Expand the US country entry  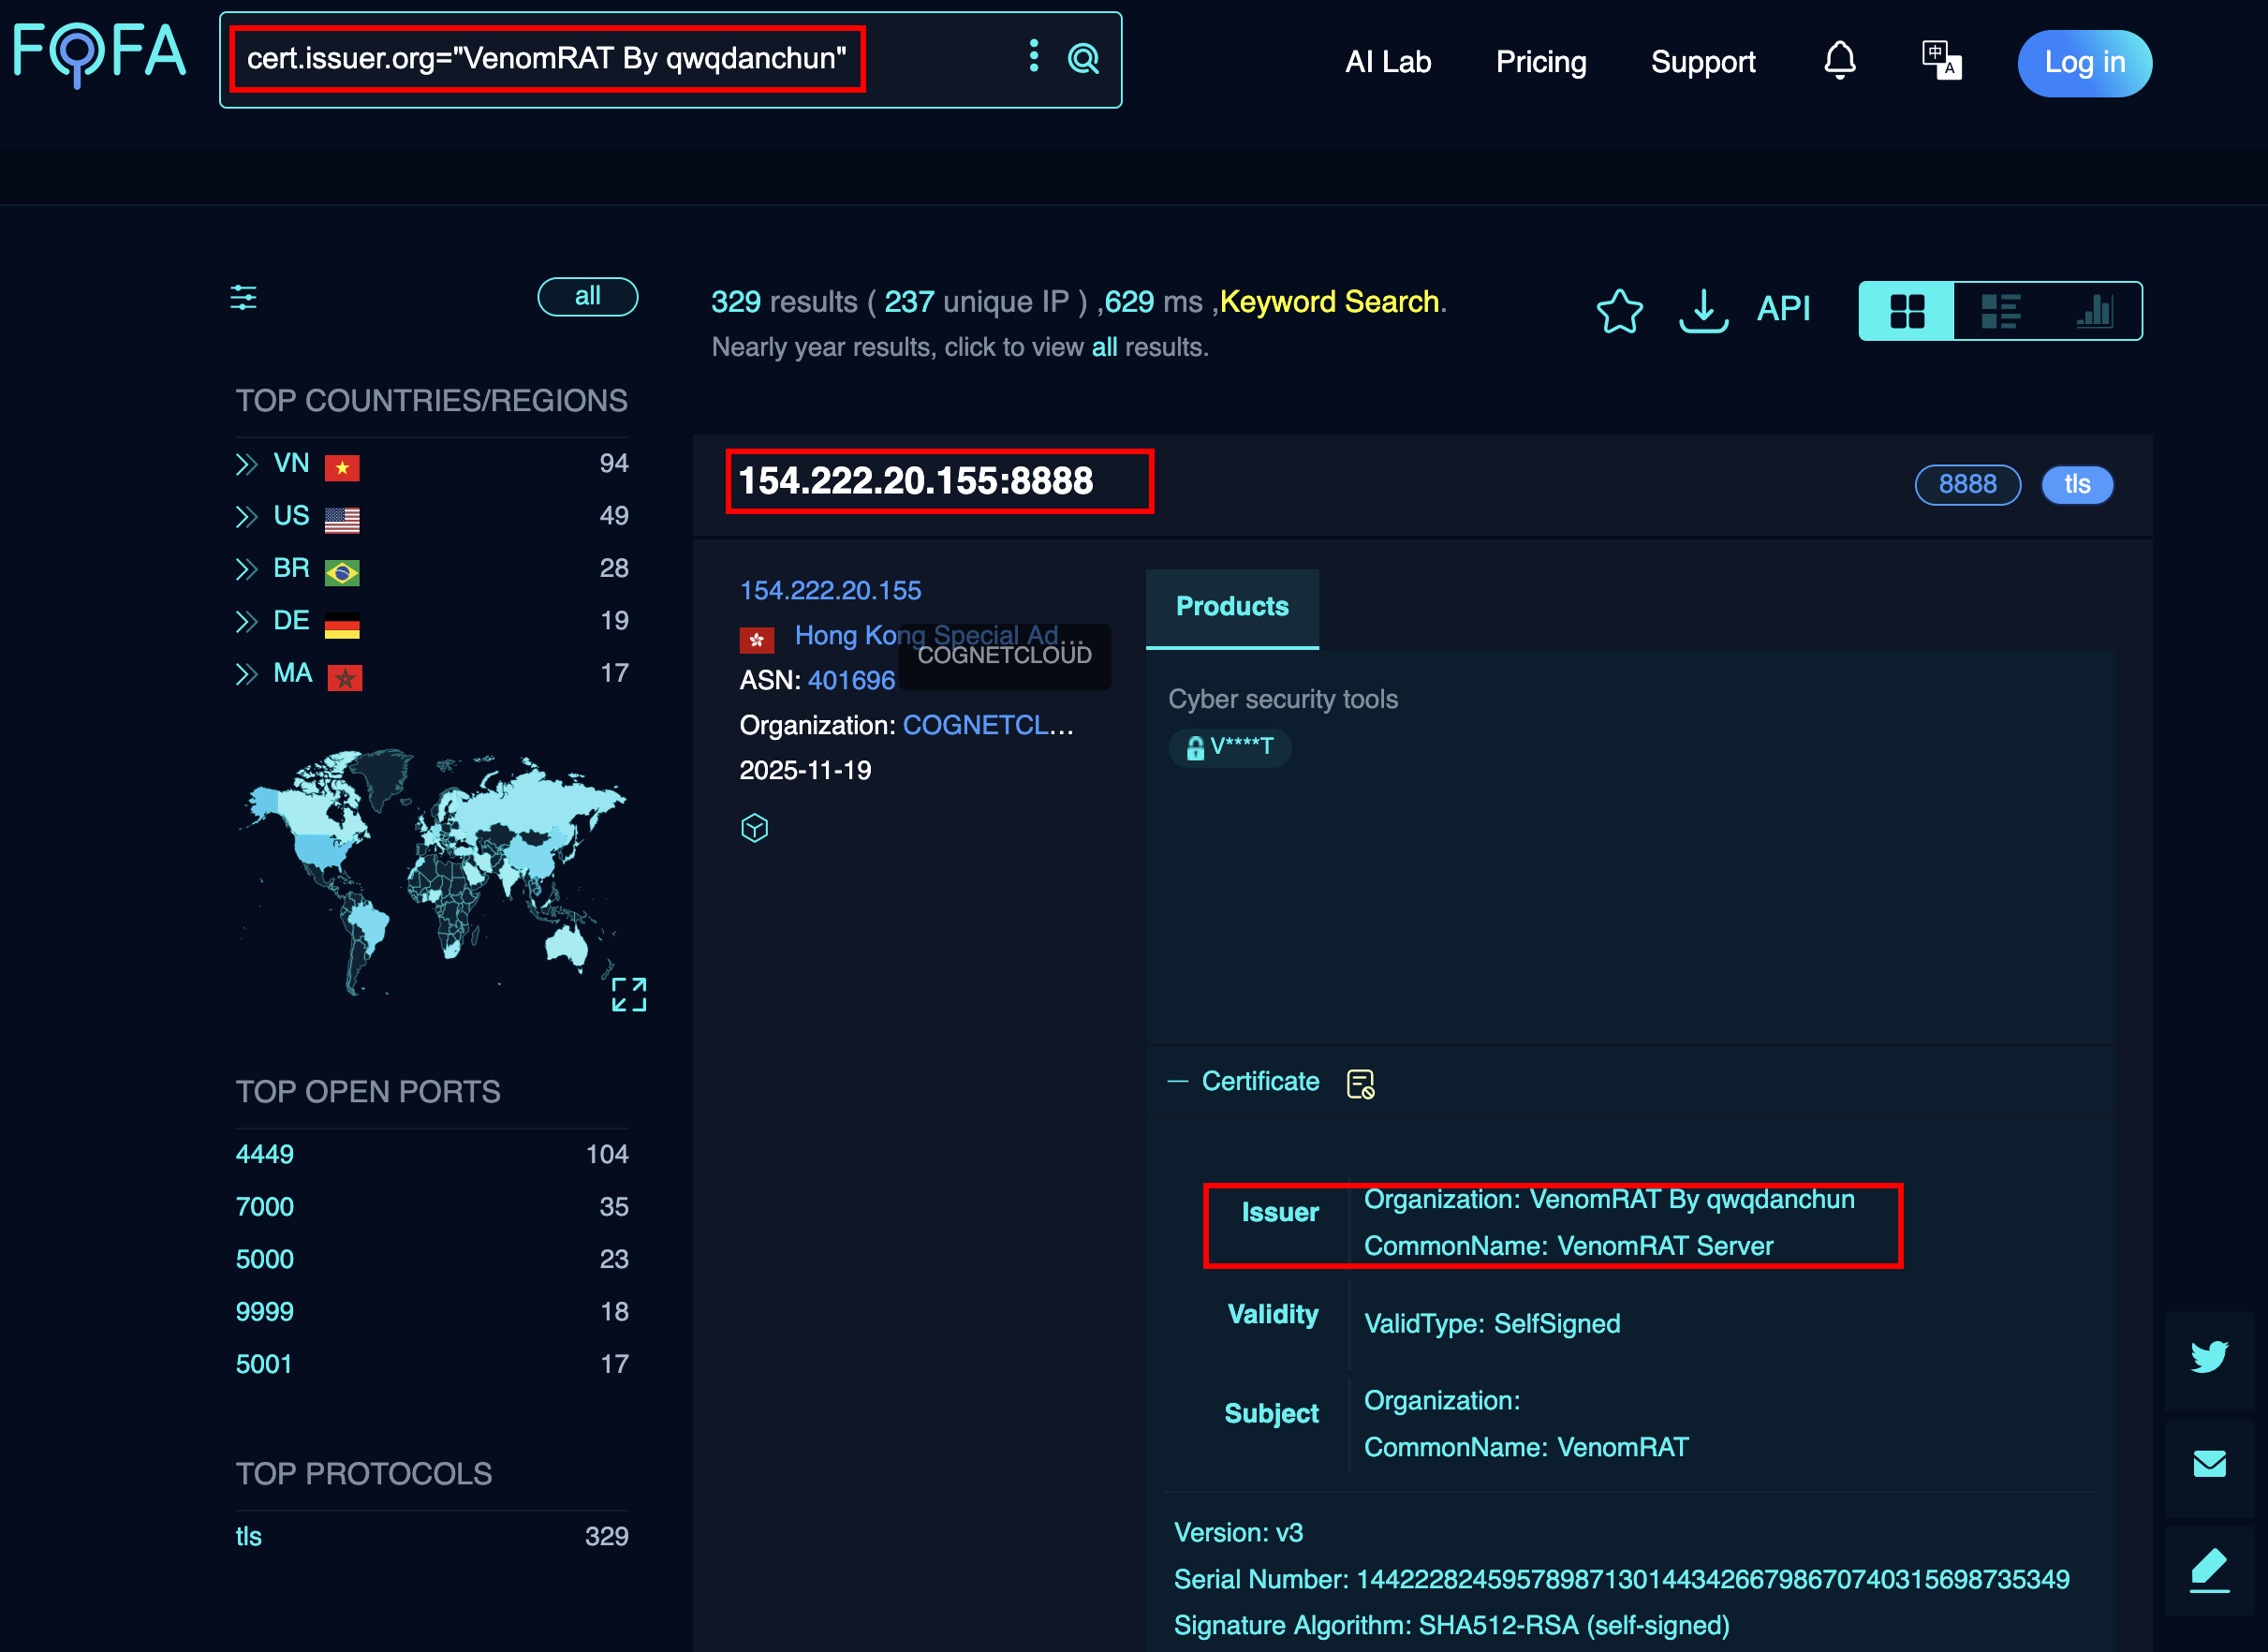pyautogui.click(x=246, y=517)
